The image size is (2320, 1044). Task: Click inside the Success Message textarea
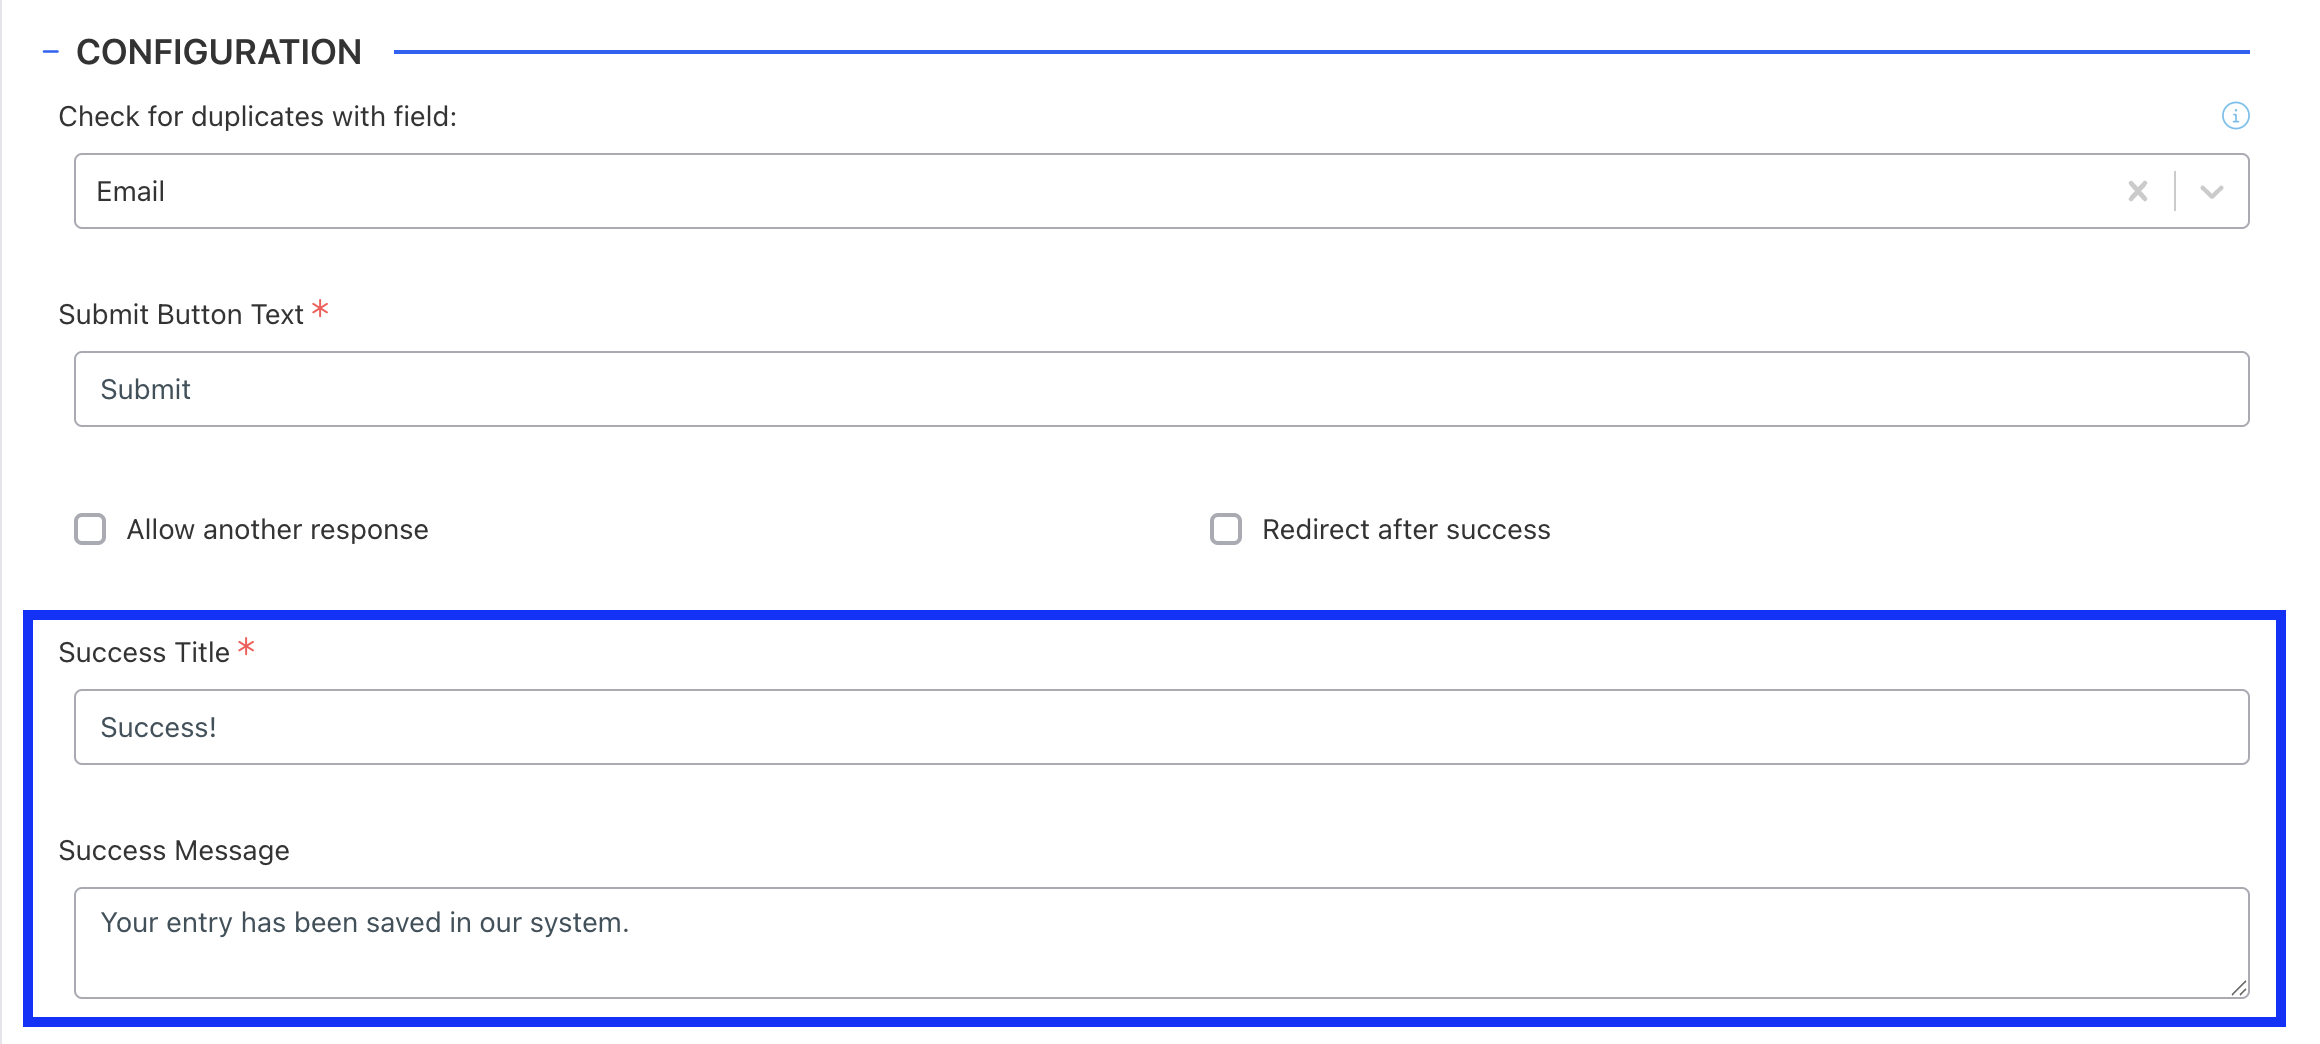click(1162, 943)
